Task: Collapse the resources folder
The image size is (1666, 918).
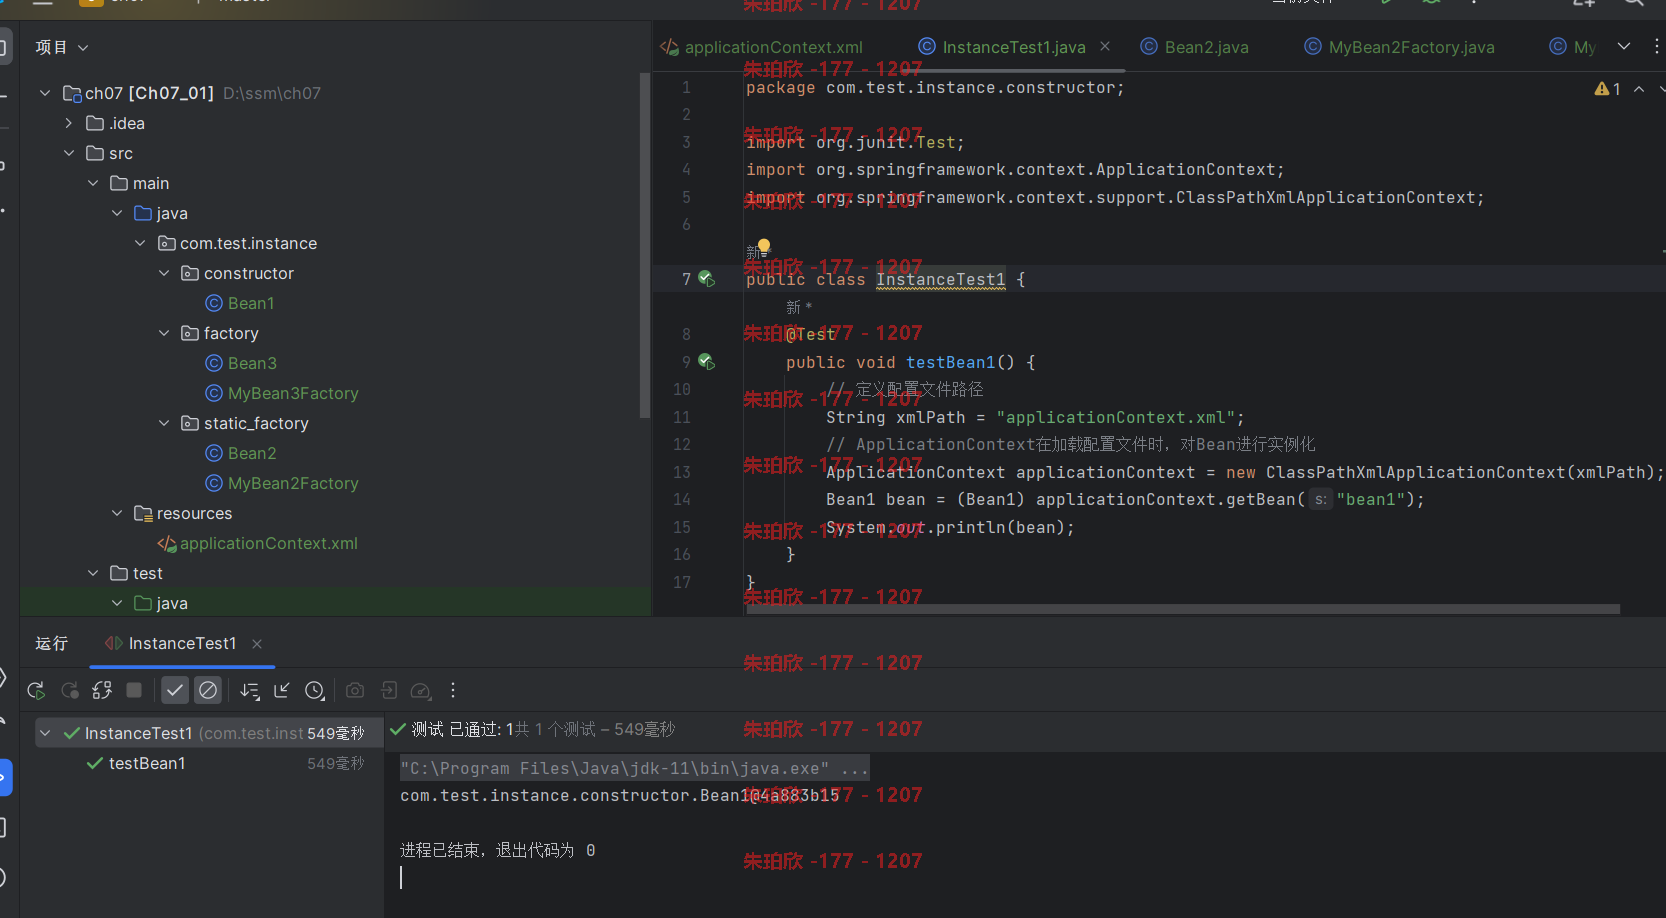Action: coord(117,513)
